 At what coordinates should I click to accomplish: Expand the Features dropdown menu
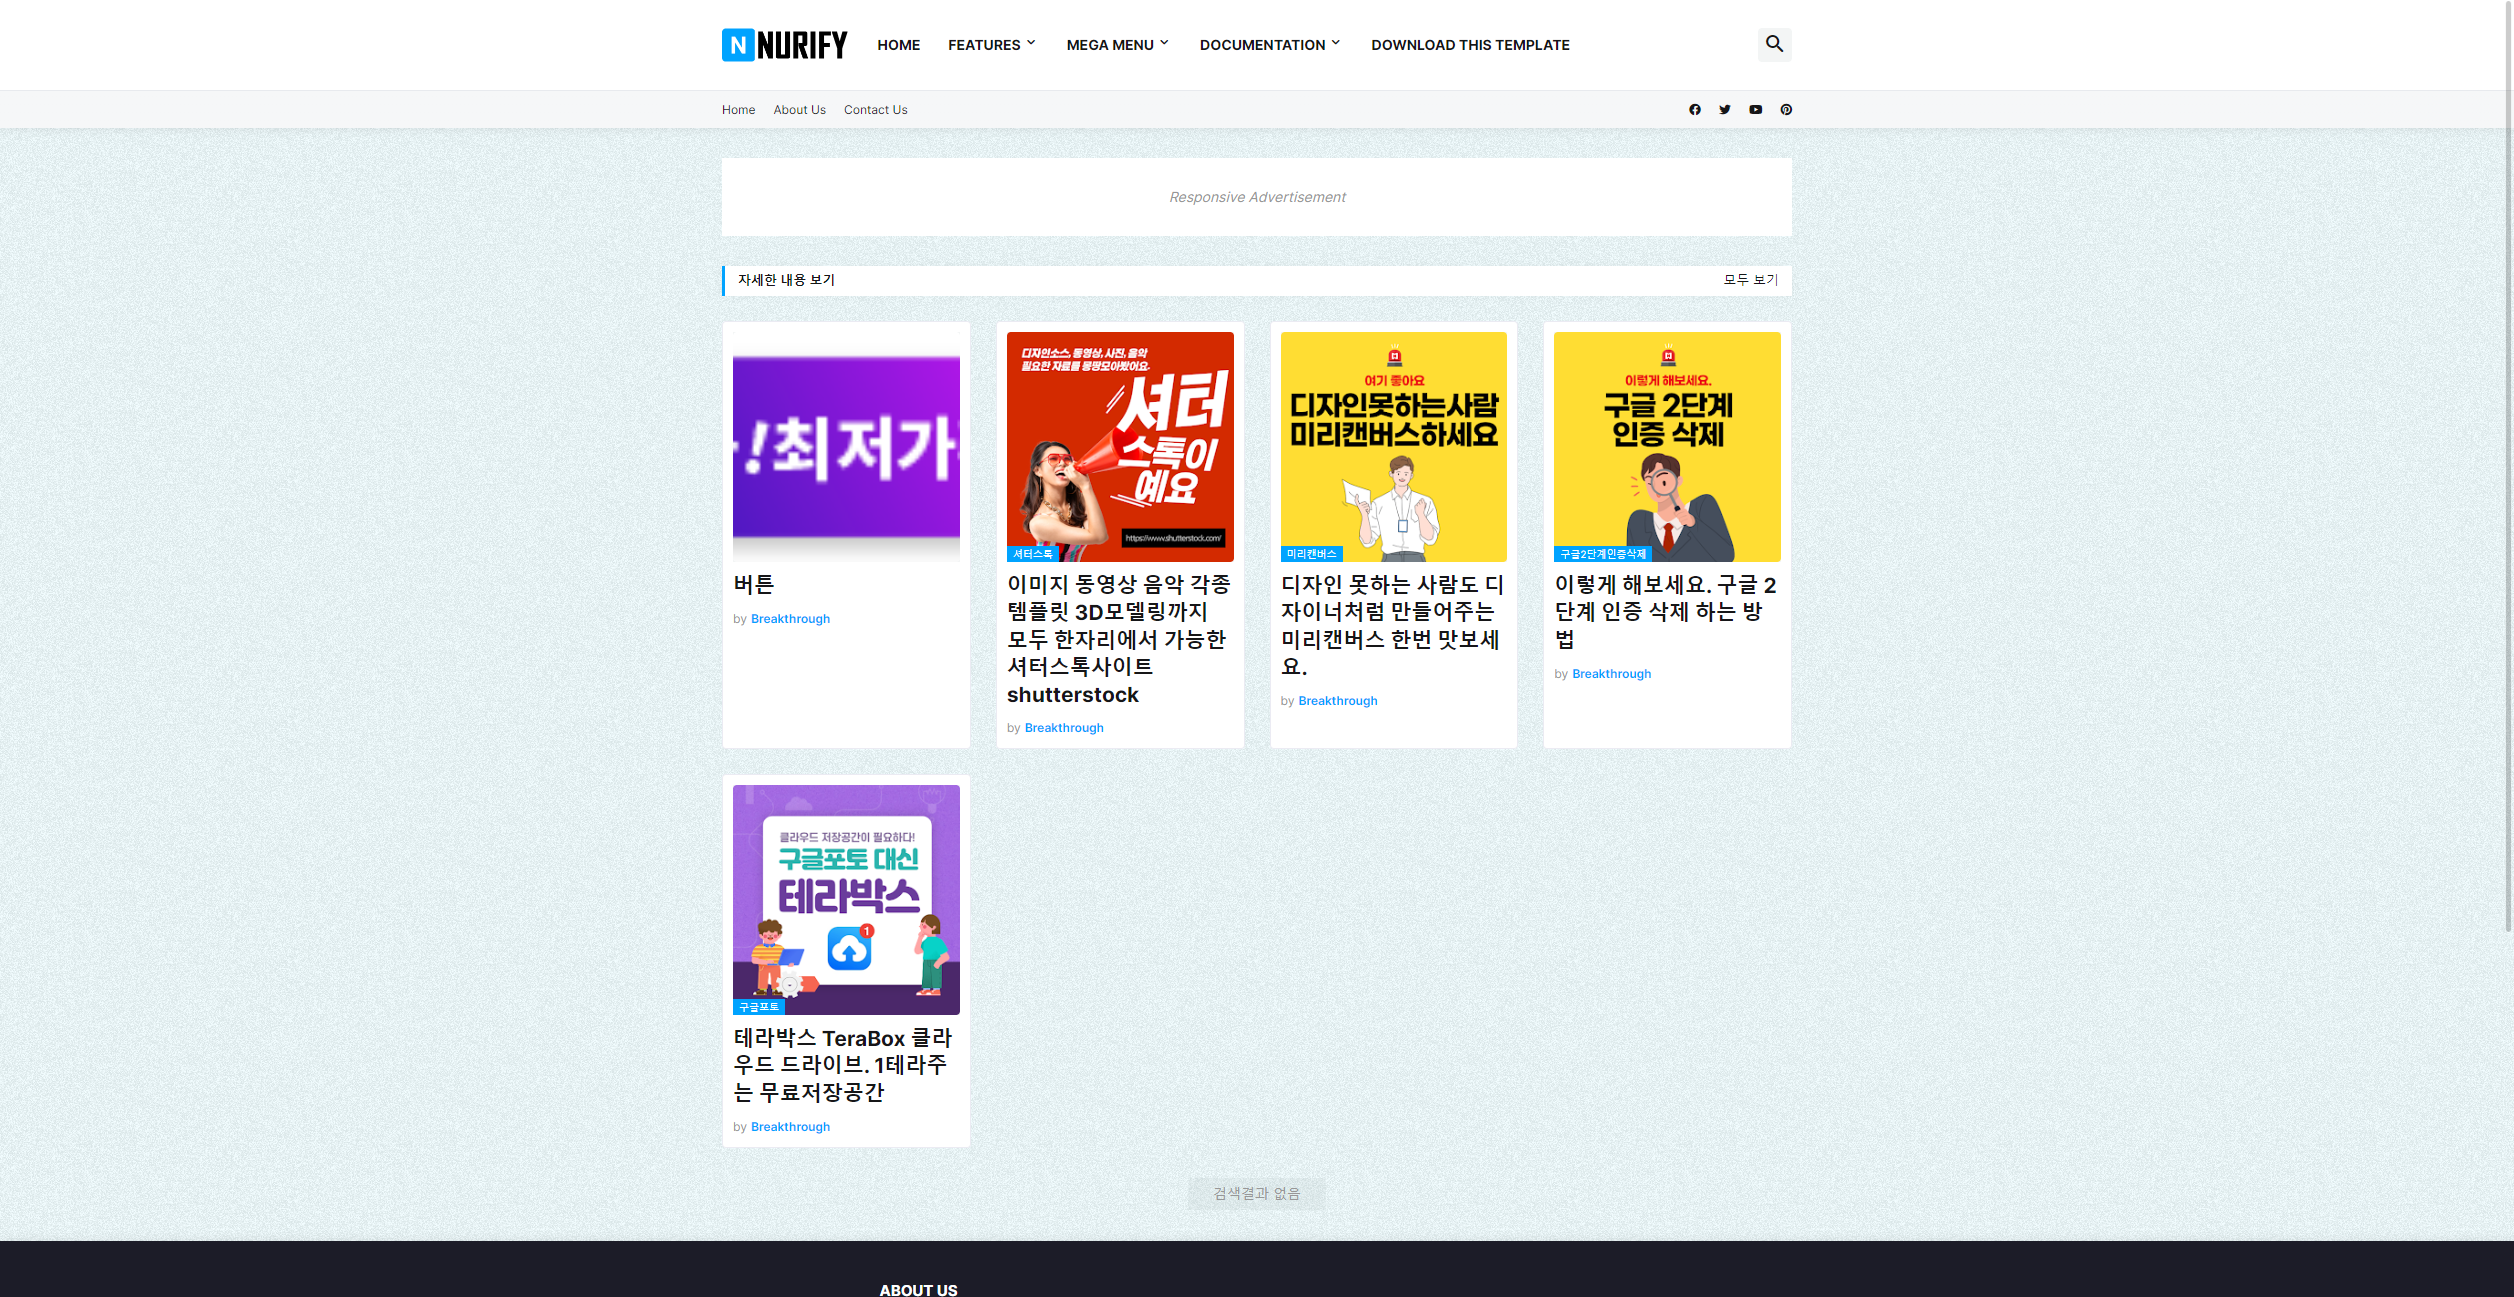[991, 45]
